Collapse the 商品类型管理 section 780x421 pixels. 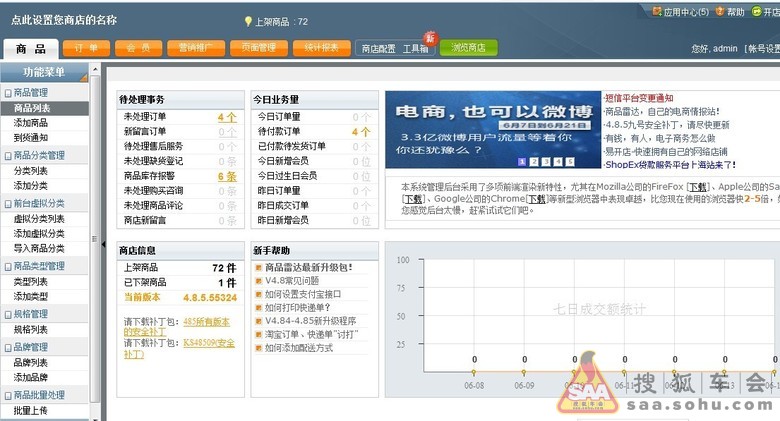click(8, 266)
